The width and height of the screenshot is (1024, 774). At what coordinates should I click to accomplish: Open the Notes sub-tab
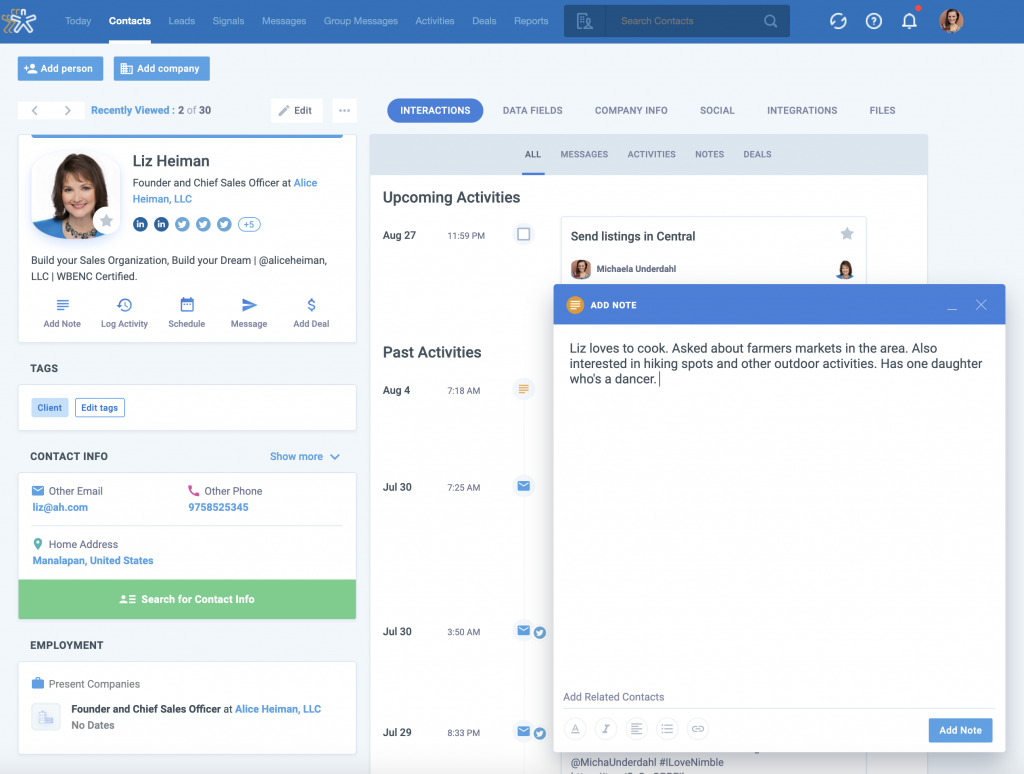pos(709,154)
